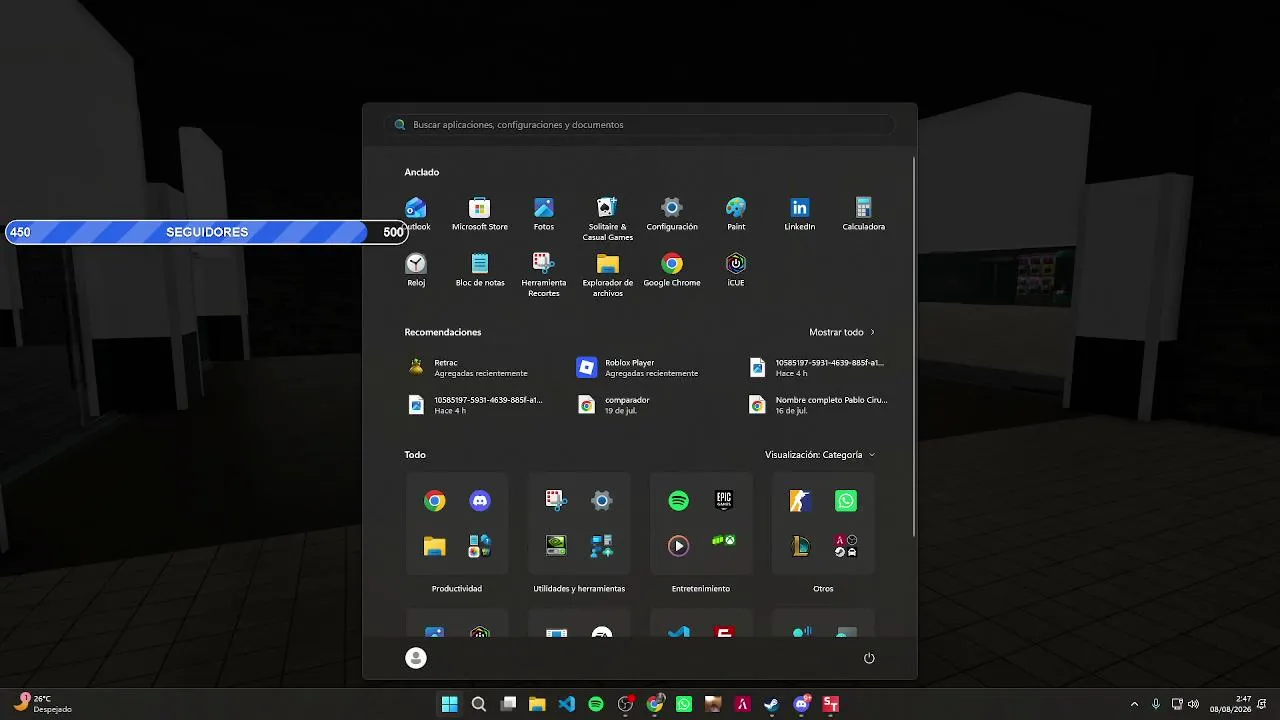Open Visualización: Categoría dropdown
The height and width of the screenshot is (720, 1280).
820,455
